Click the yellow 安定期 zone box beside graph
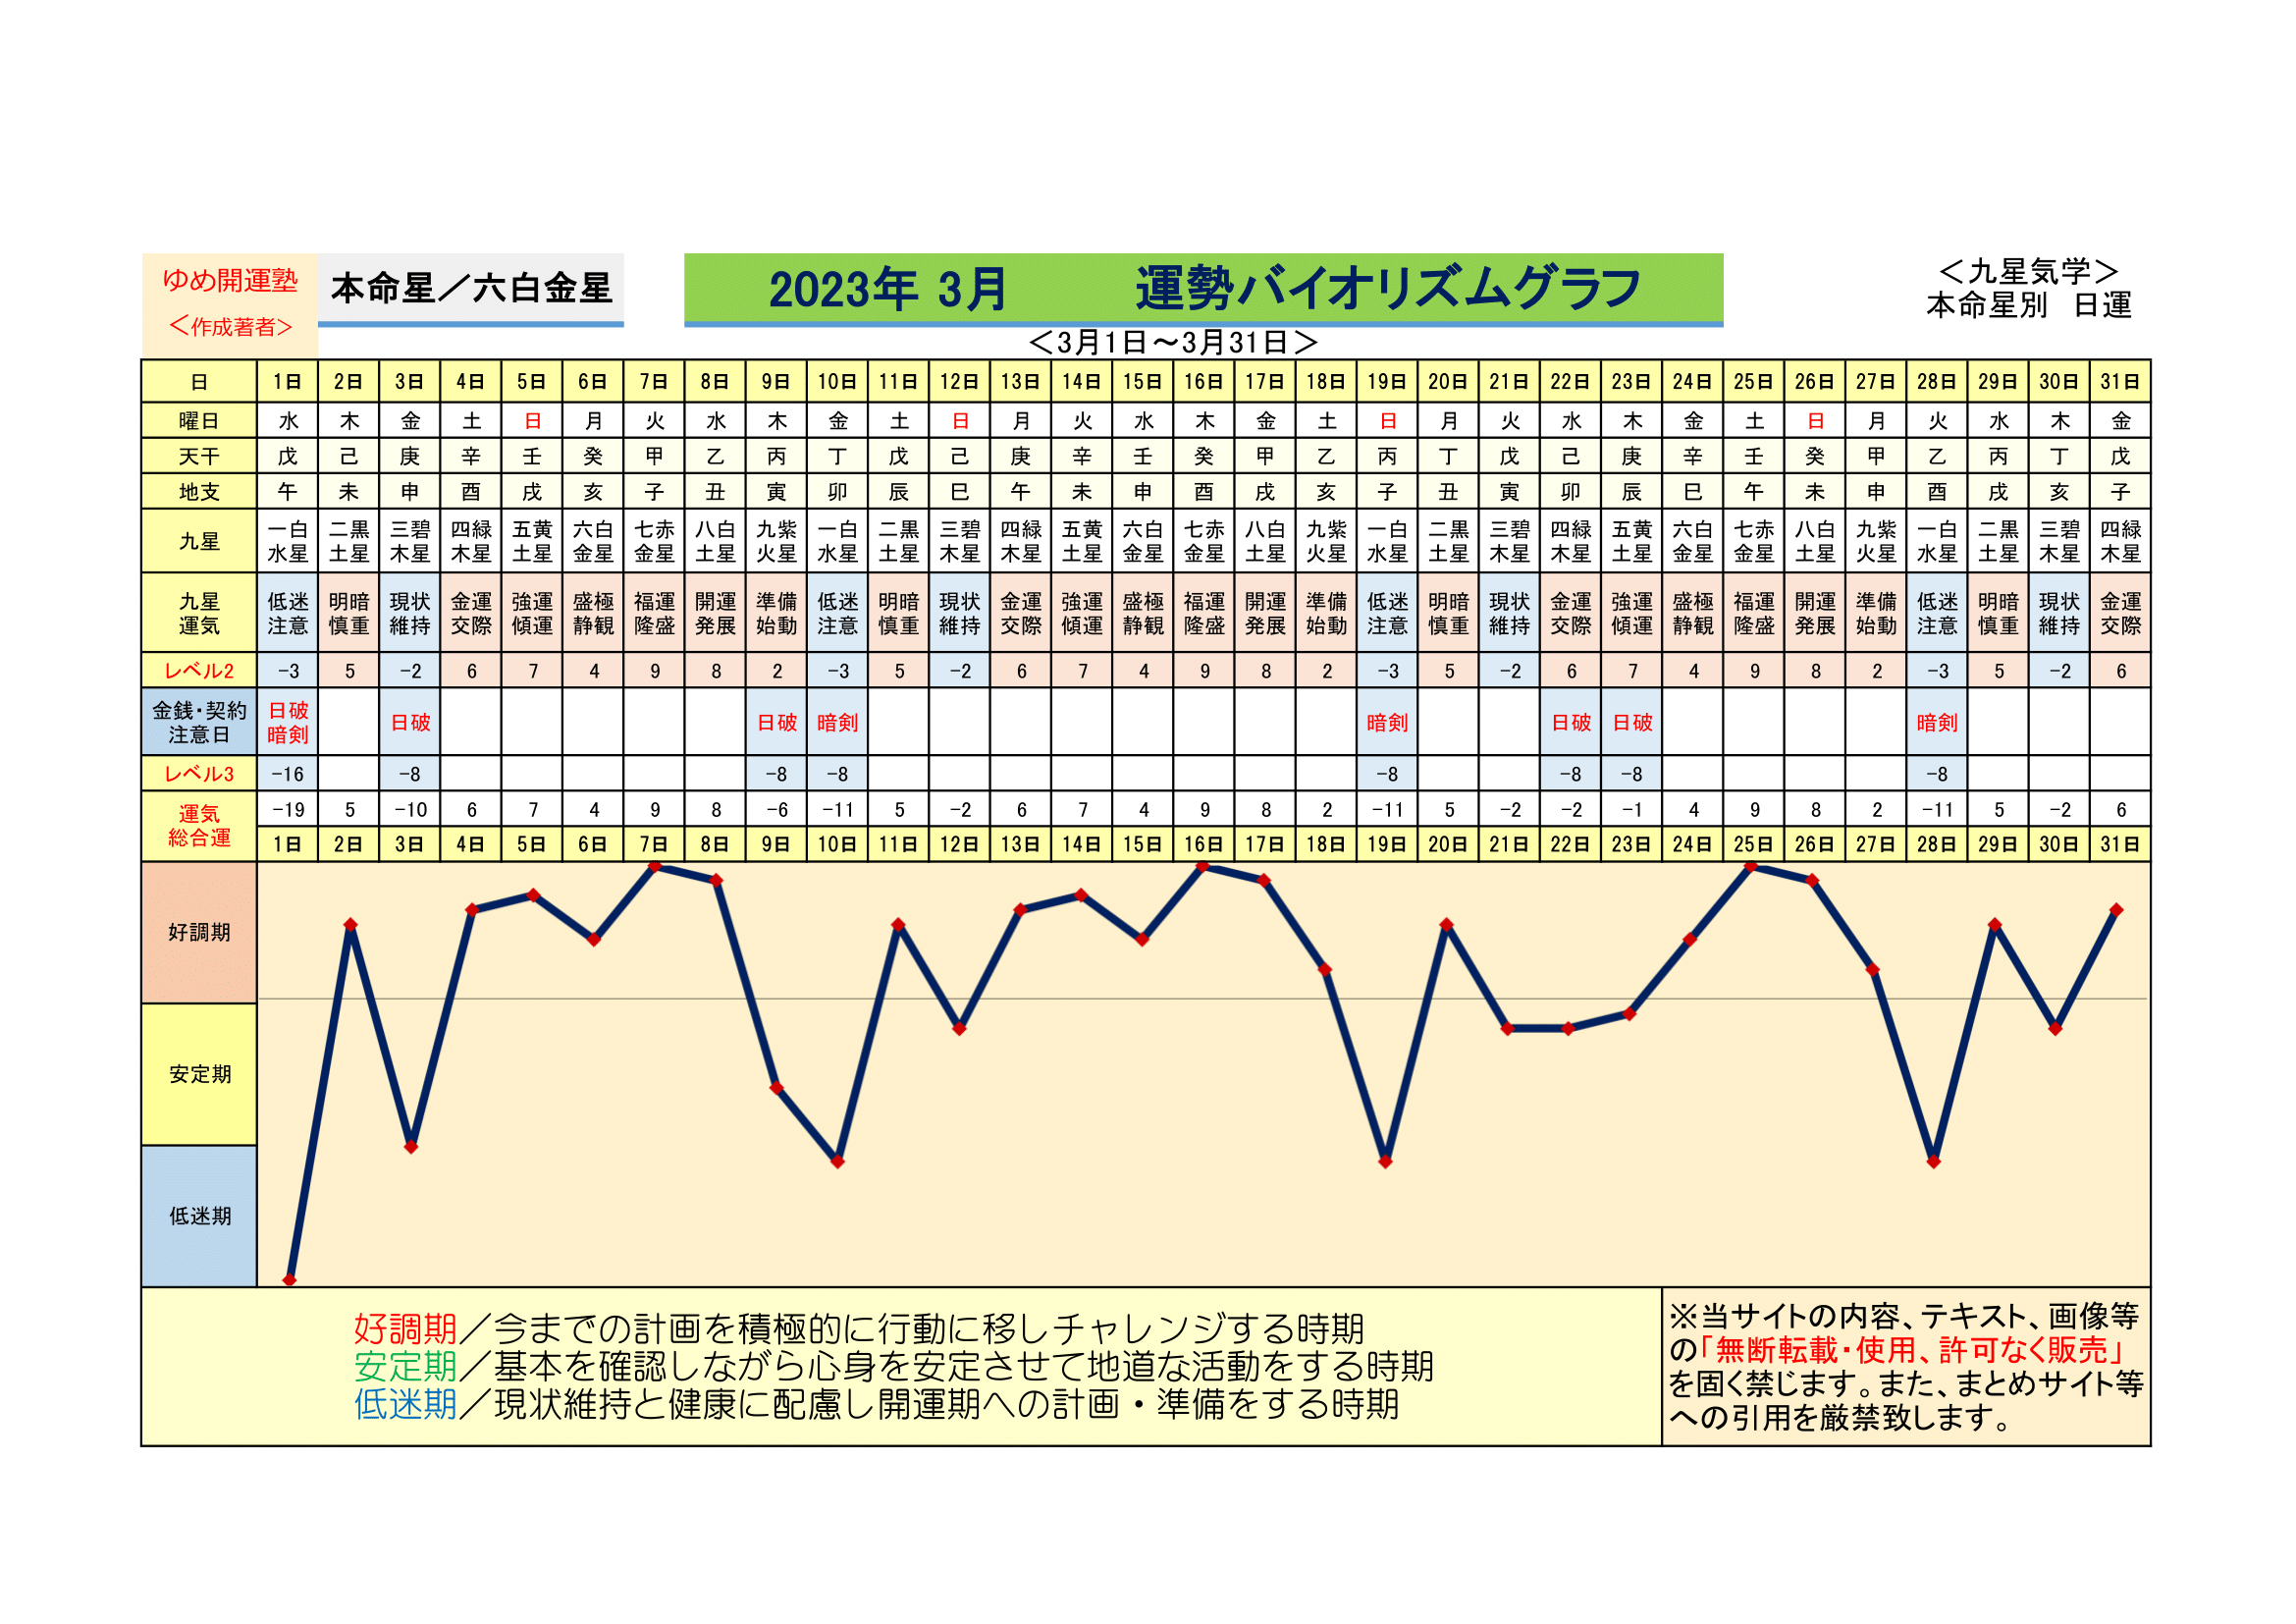Image resolution: width=2296 pixels, height=1624 pixels. click(199, 1074)
